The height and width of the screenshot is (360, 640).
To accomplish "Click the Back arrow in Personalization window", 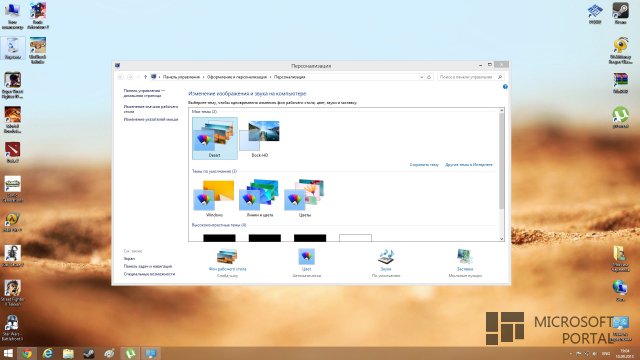I will (120, 77).
